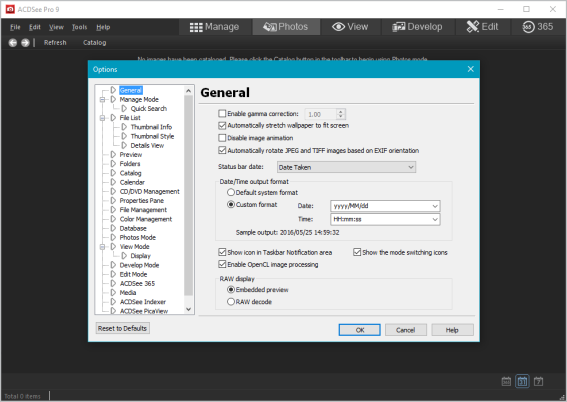Click the first calendar view icon in status bar

tap(506, 381)
